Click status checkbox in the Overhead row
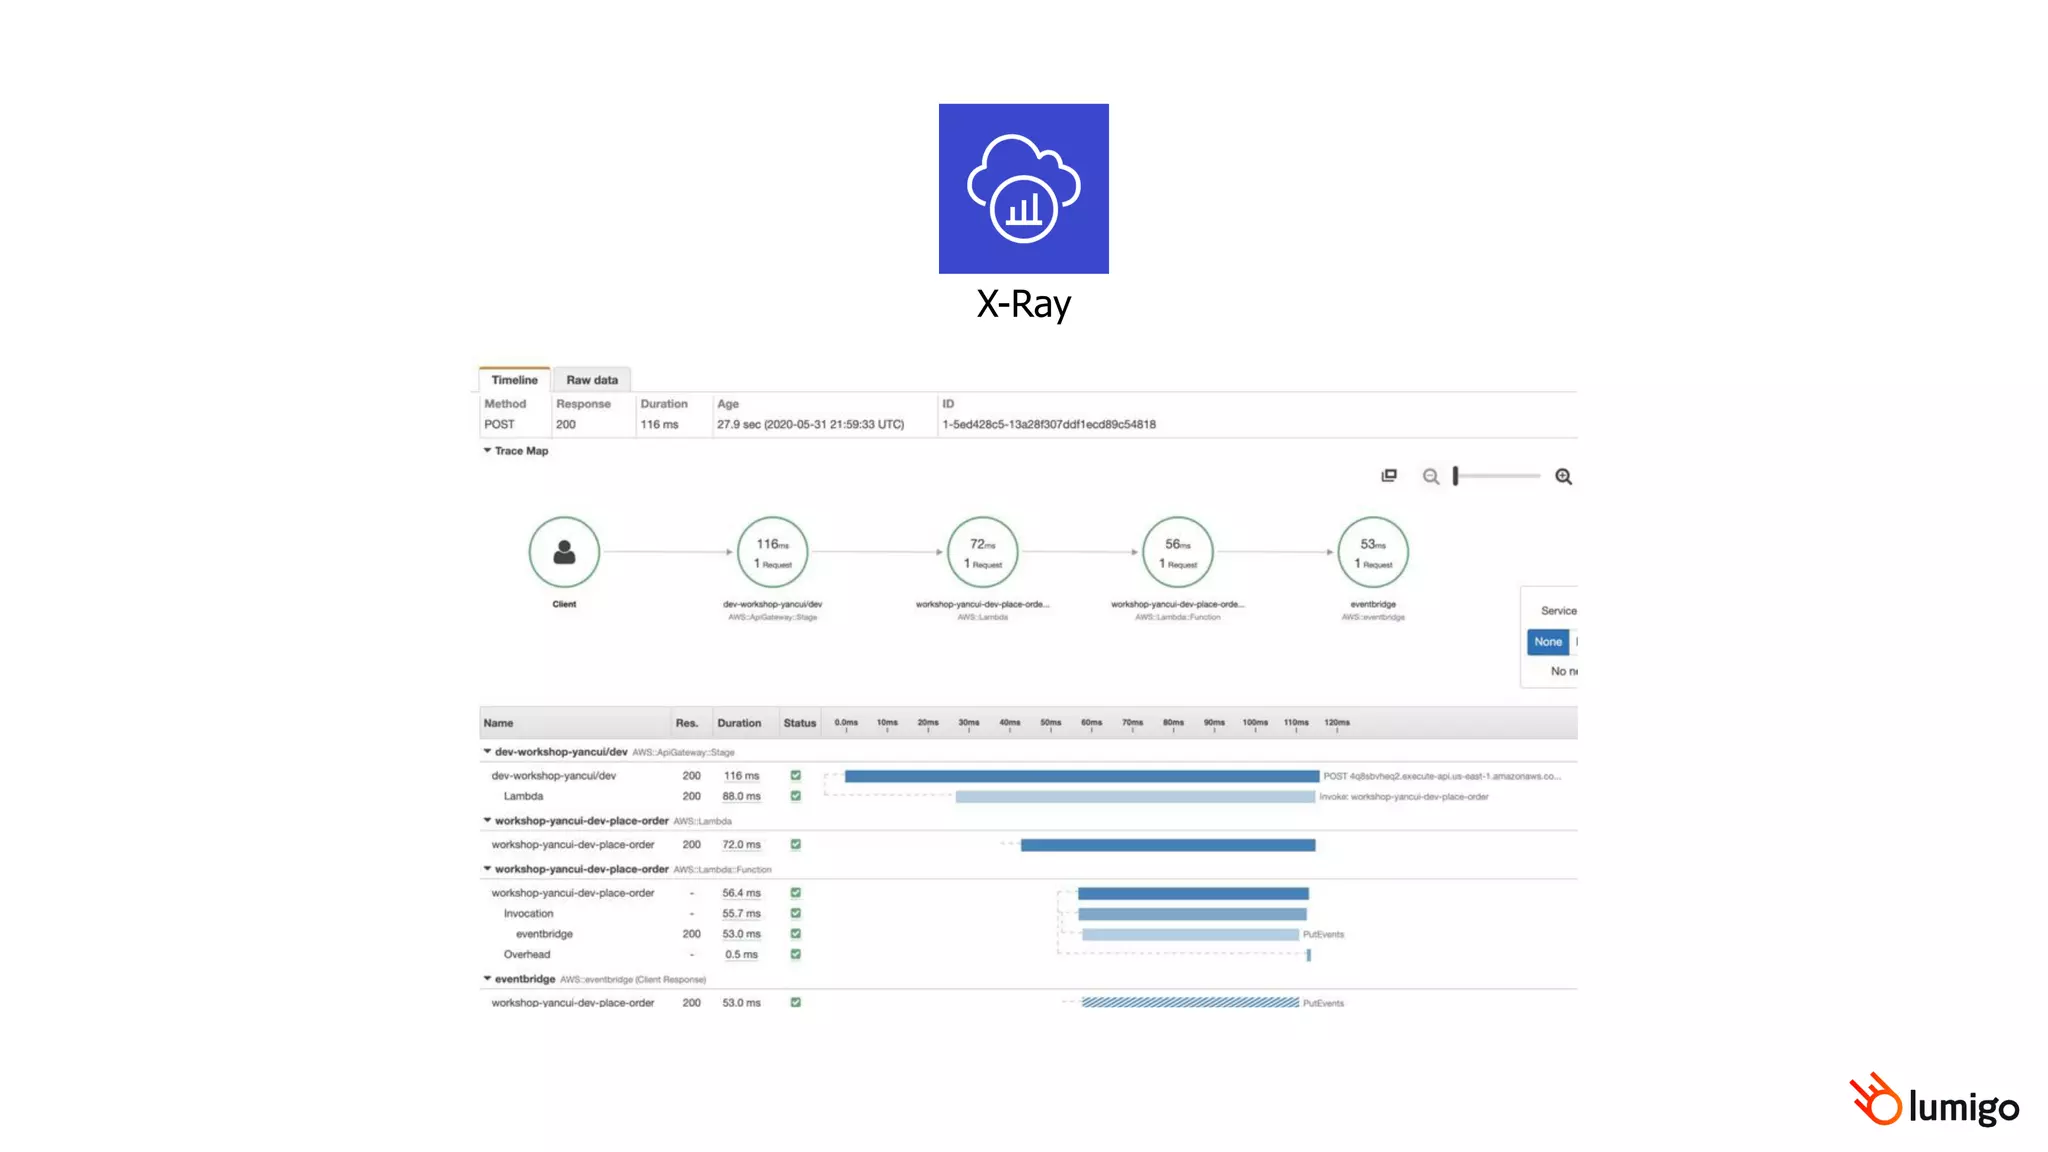2048x1152 pixels. pyautogui.click(x=796, y=954)
